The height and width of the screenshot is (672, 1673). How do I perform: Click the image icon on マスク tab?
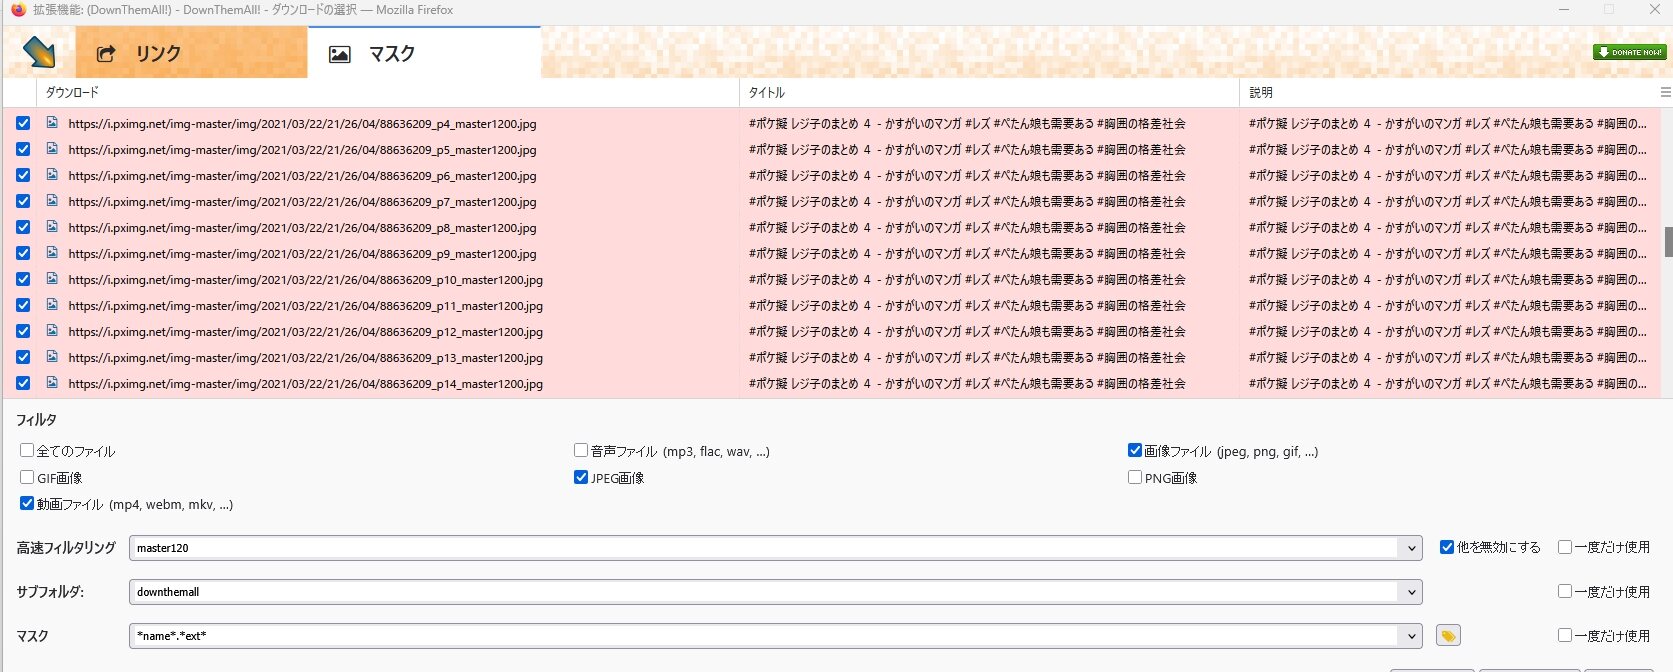340,55
